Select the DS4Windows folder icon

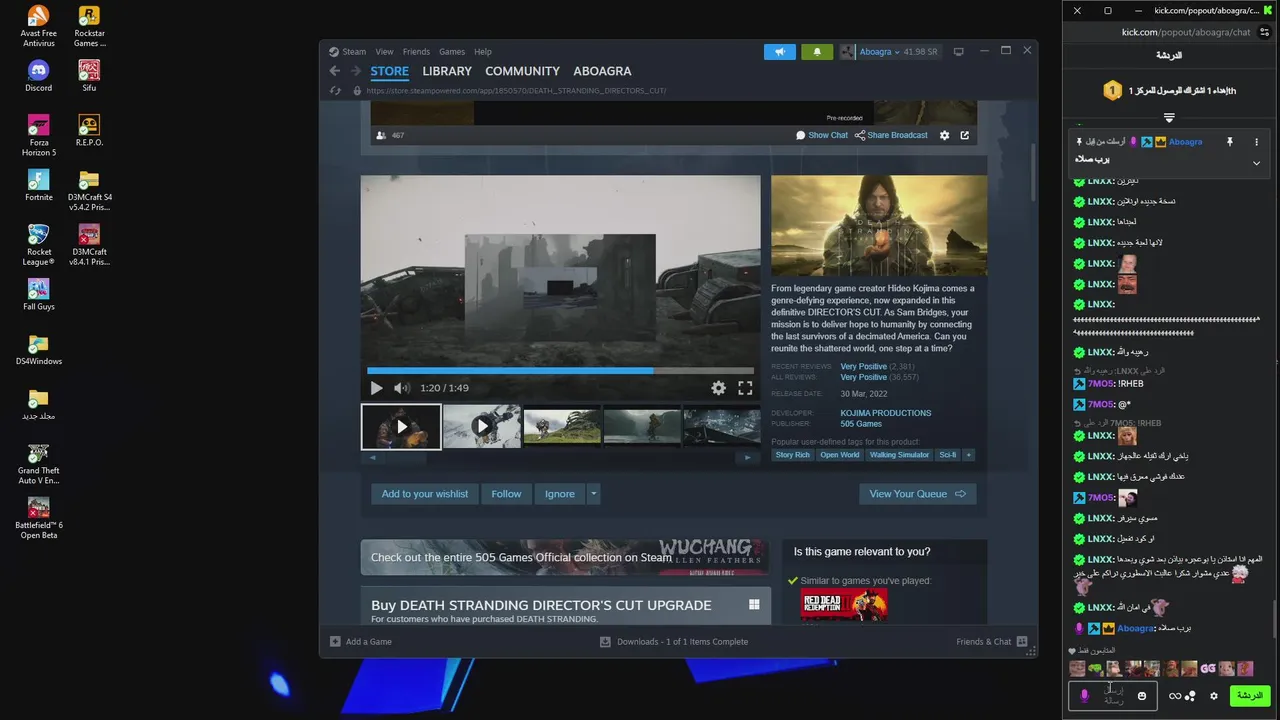point(38,349)
